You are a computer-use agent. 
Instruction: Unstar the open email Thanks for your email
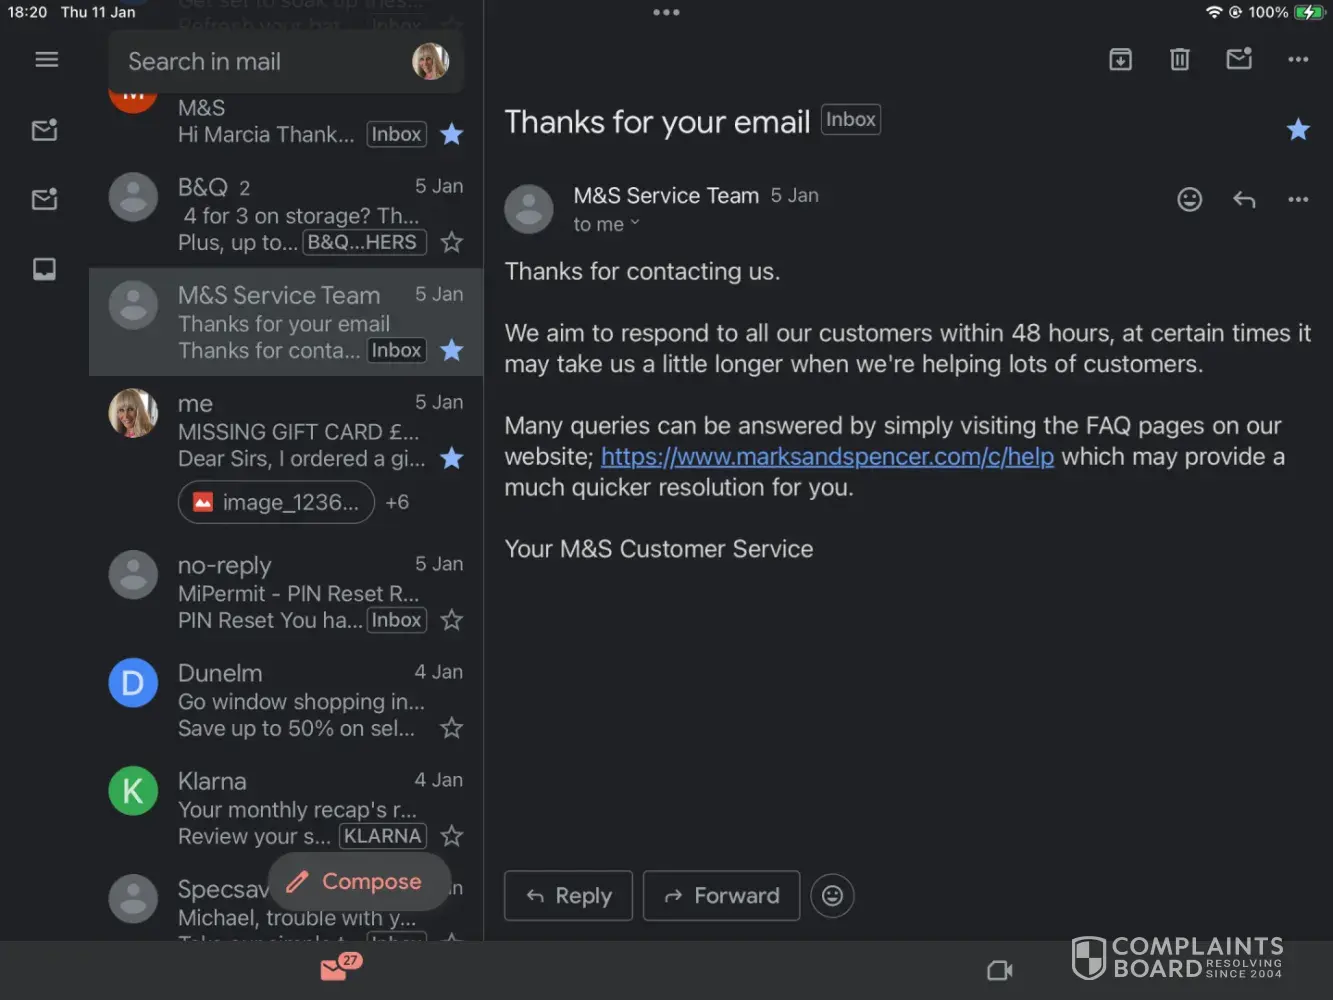1298,129
